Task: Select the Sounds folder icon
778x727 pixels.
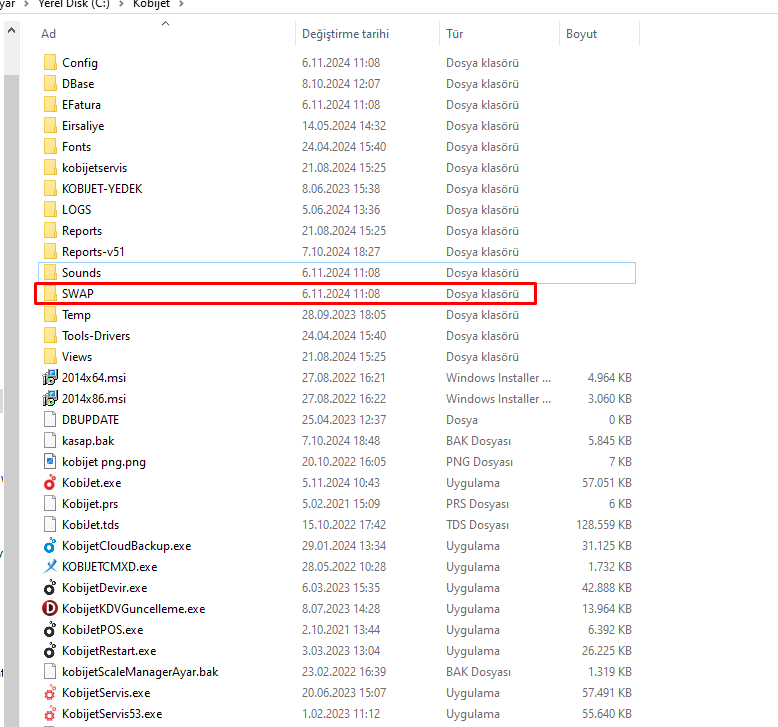Action: click(50, 272)
